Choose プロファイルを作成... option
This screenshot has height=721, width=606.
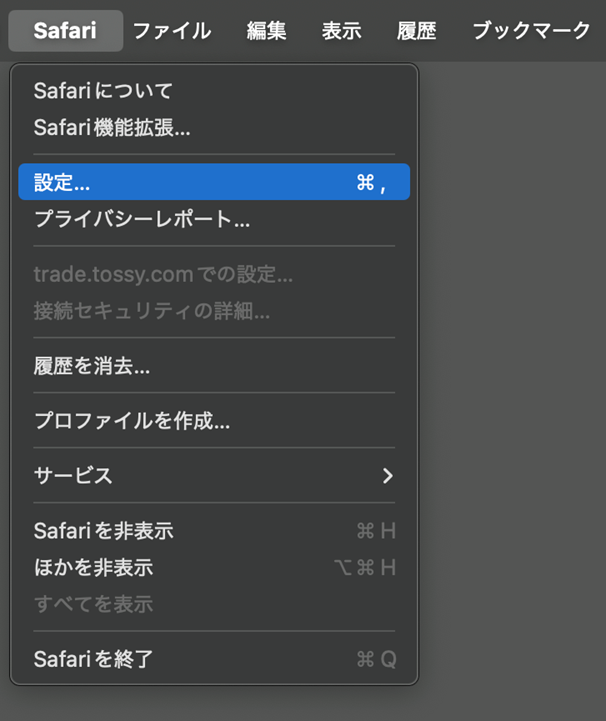pos(132,421)
